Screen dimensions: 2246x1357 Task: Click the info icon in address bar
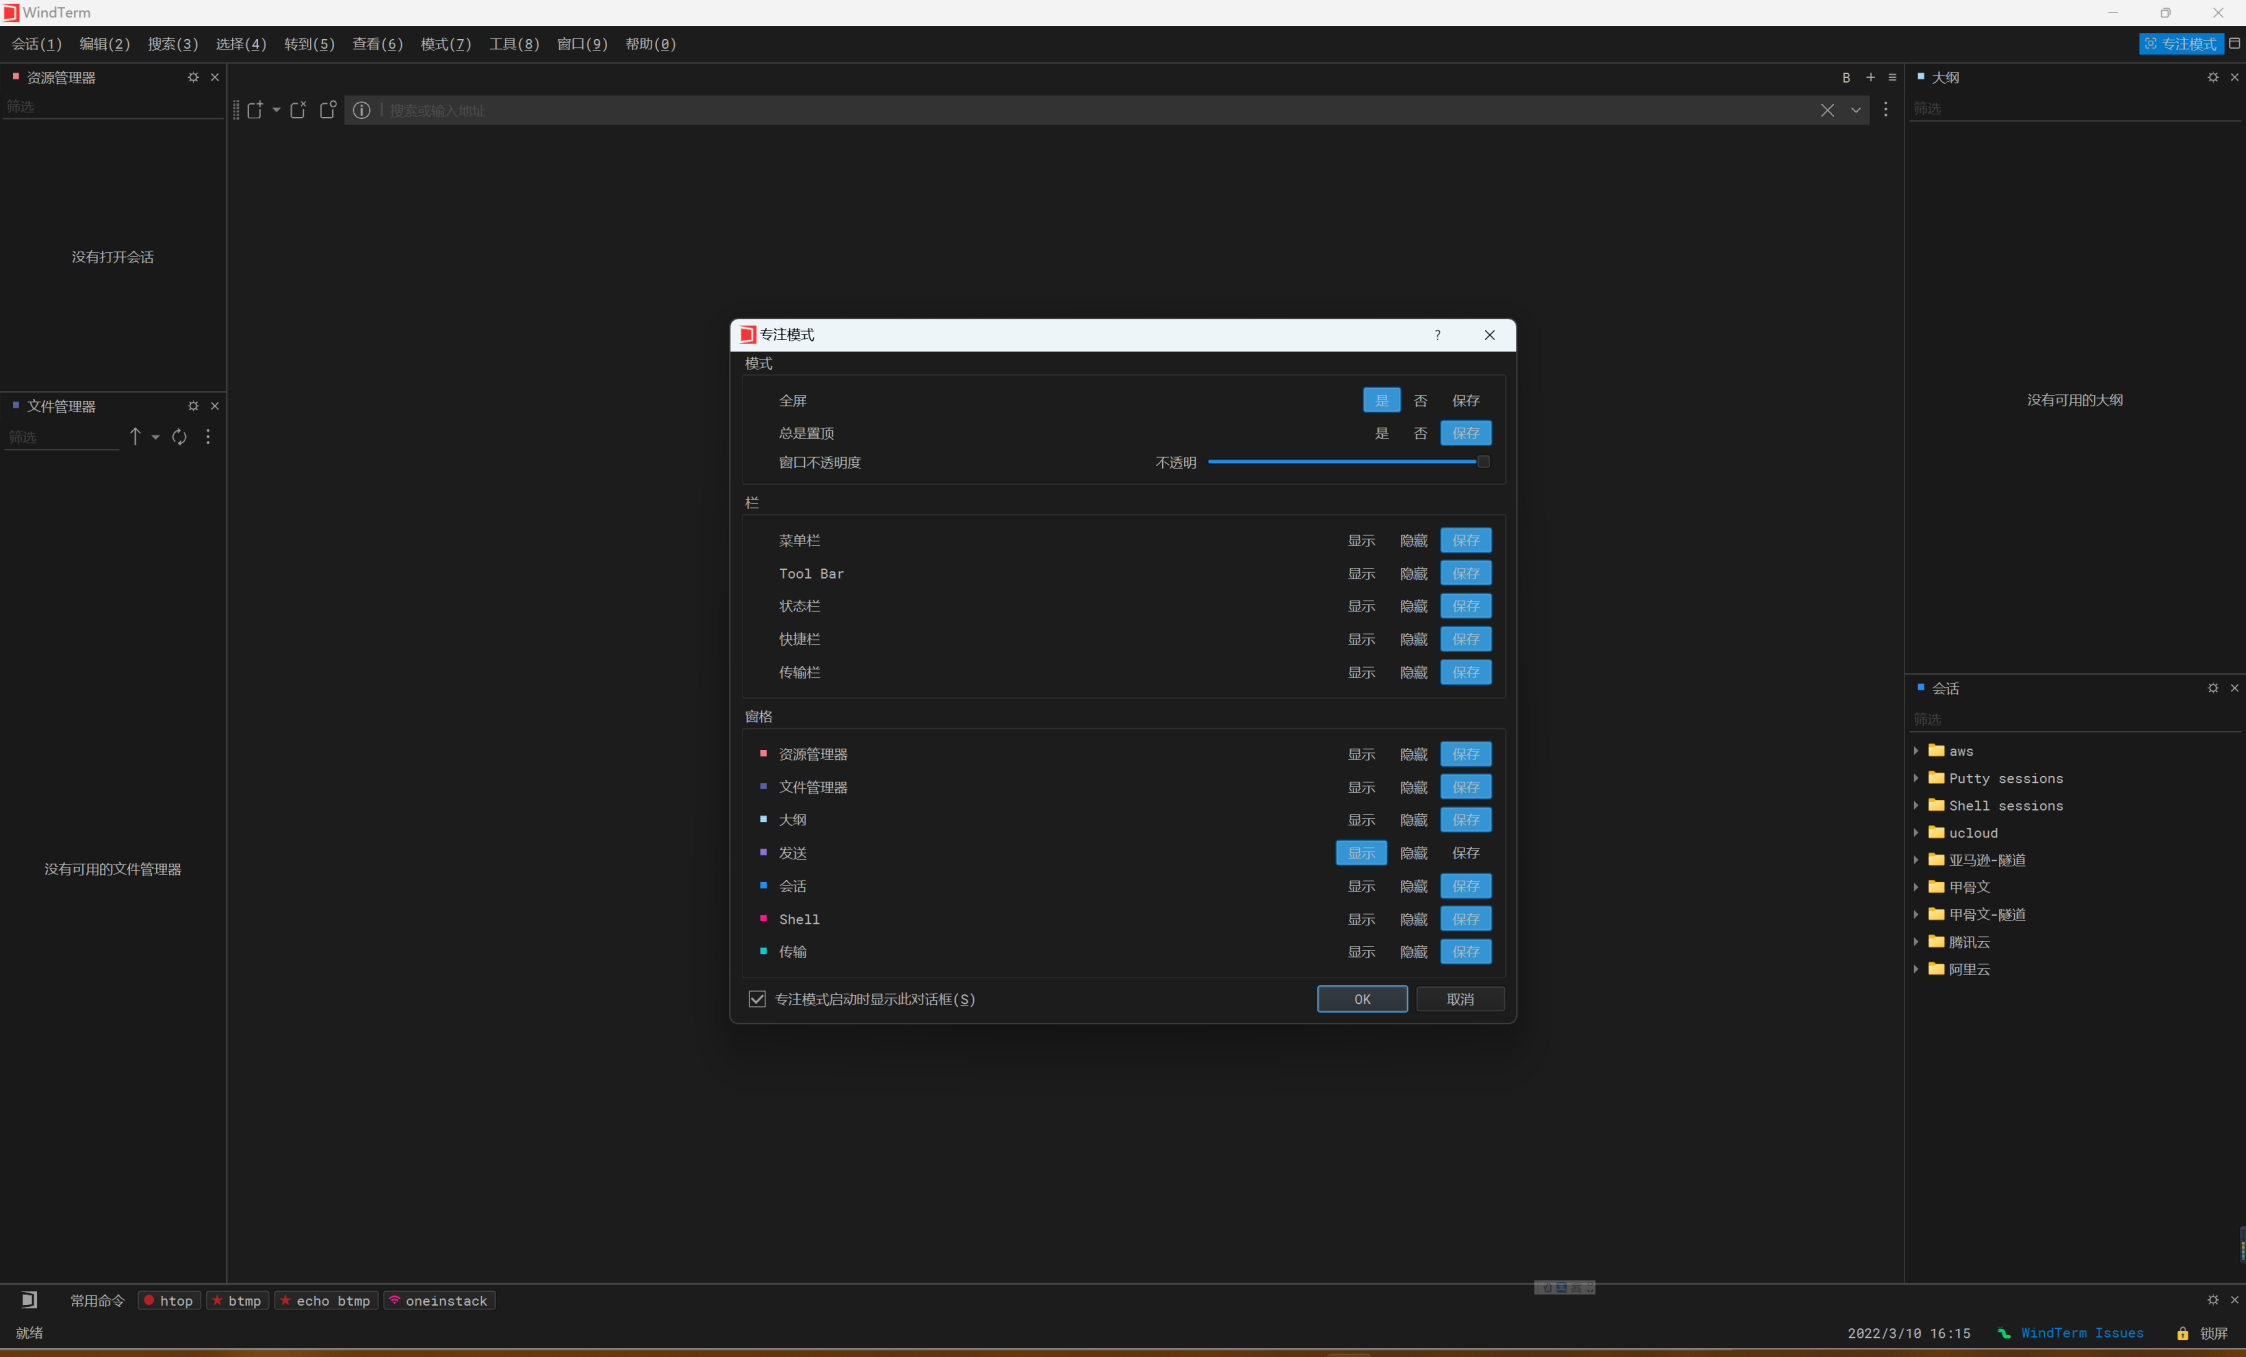click(x=362, y=110)
